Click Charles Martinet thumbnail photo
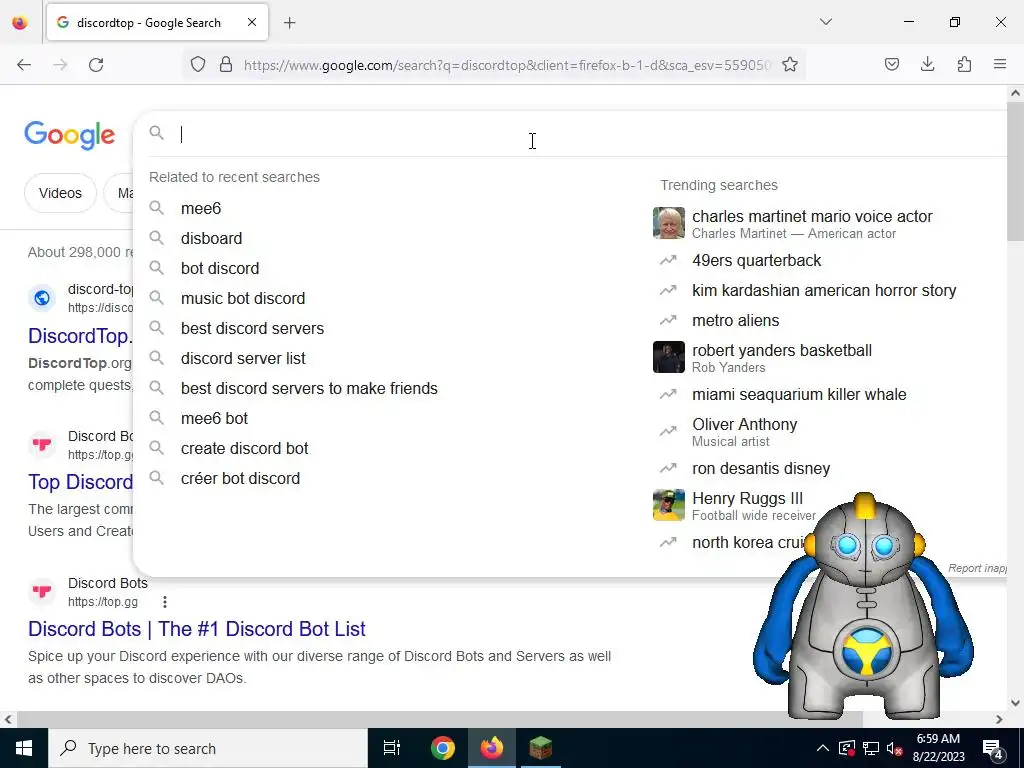 coord(669,223)
